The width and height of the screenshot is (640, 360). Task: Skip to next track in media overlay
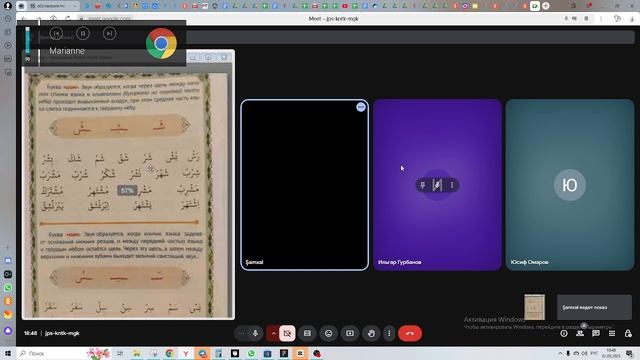pyautogui.click(x=109, y=33)
